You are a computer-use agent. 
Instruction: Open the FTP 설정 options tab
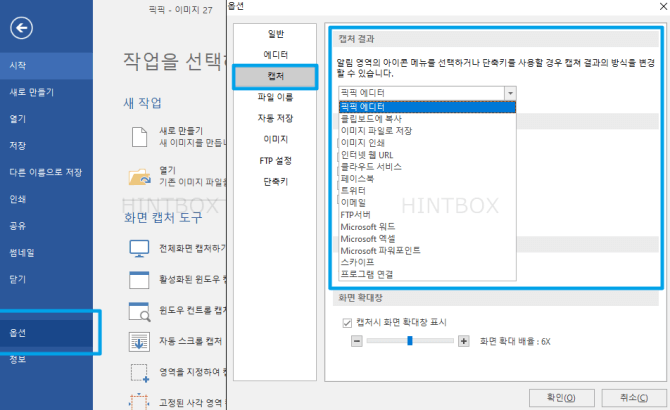tap(275, 161)
